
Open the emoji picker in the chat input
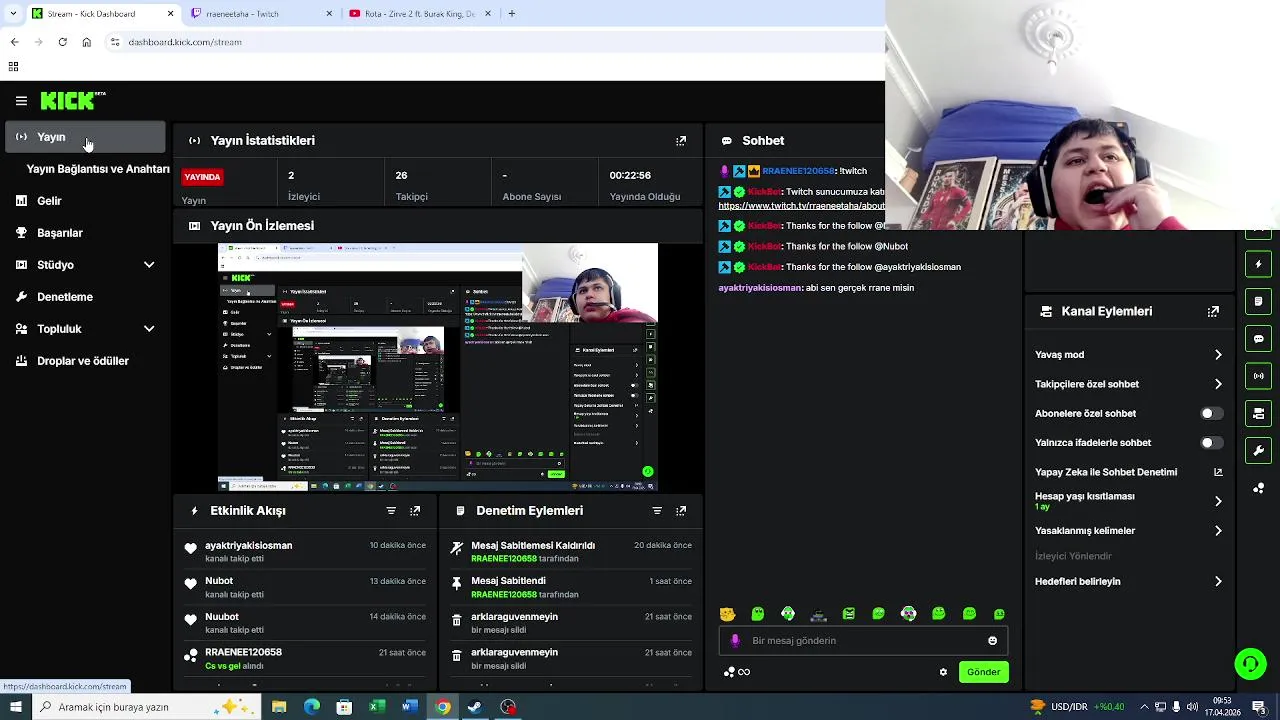click(992, 641)
